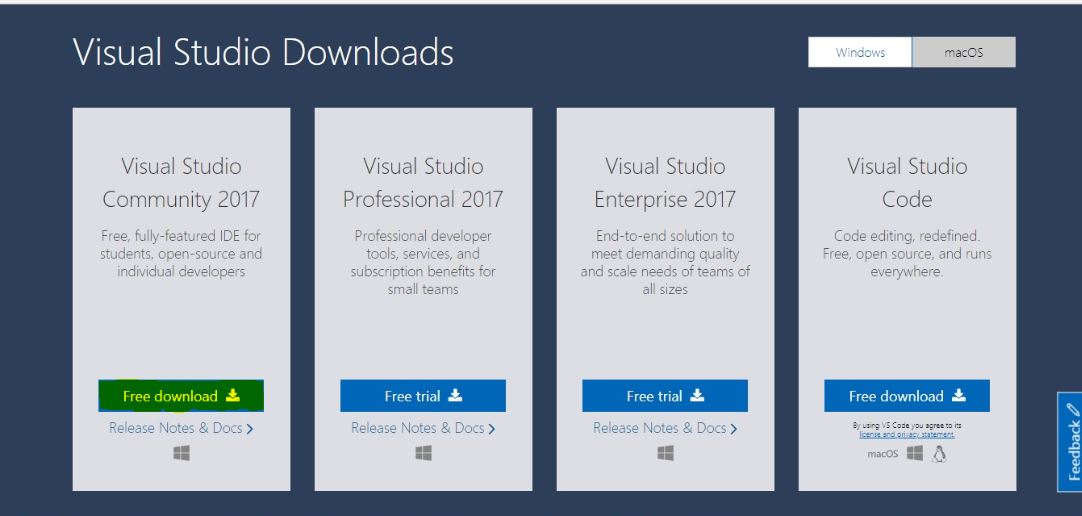Start Free trial of Visual Studio Enterprise 2017
Viewport: 1082px width, 516px height.
(x=665, y=396)
